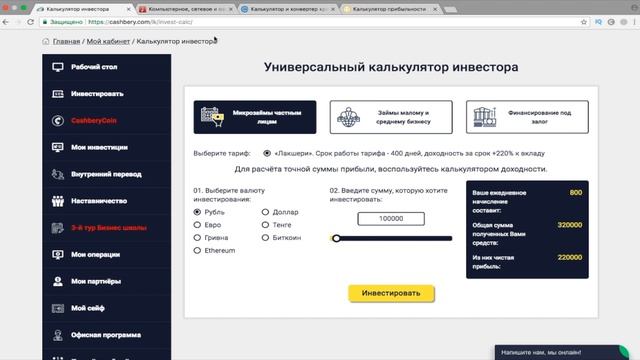Screen dimensions: 640x360
Task: Select Ethereum currency radio button
Action: point(197,251)
